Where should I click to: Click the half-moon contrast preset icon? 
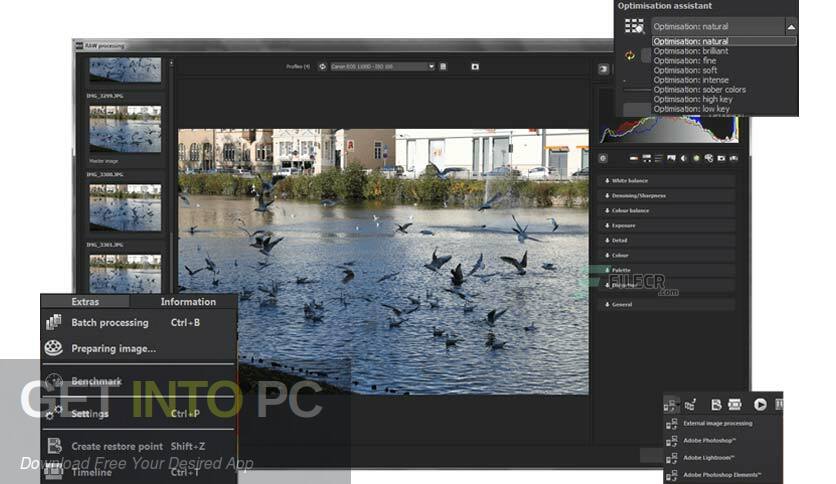click(x=684, y=158)
